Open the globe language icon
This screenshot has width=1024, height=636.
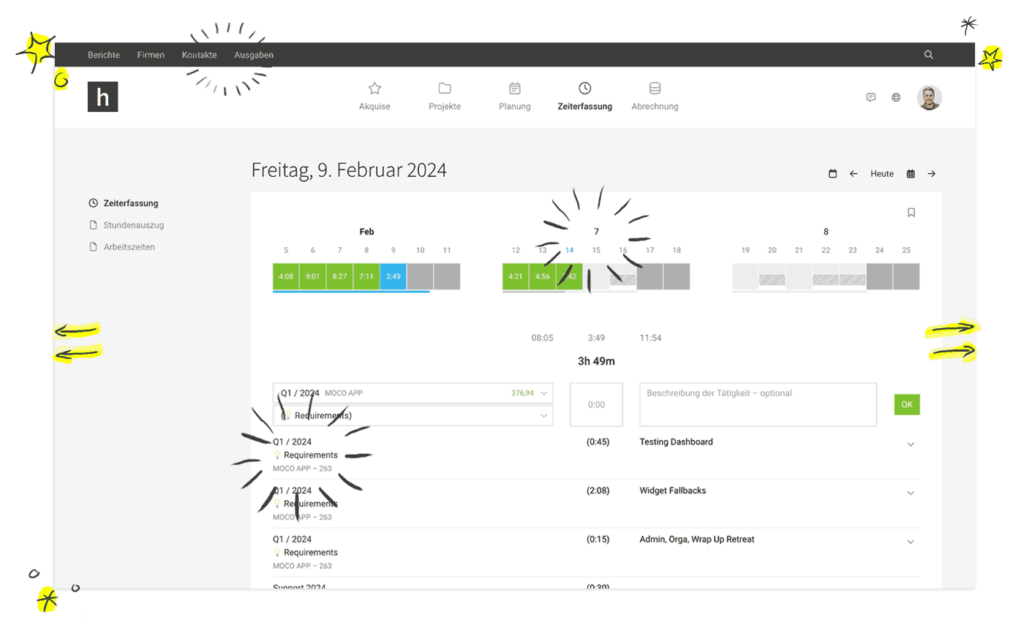[x=896, y=97]
